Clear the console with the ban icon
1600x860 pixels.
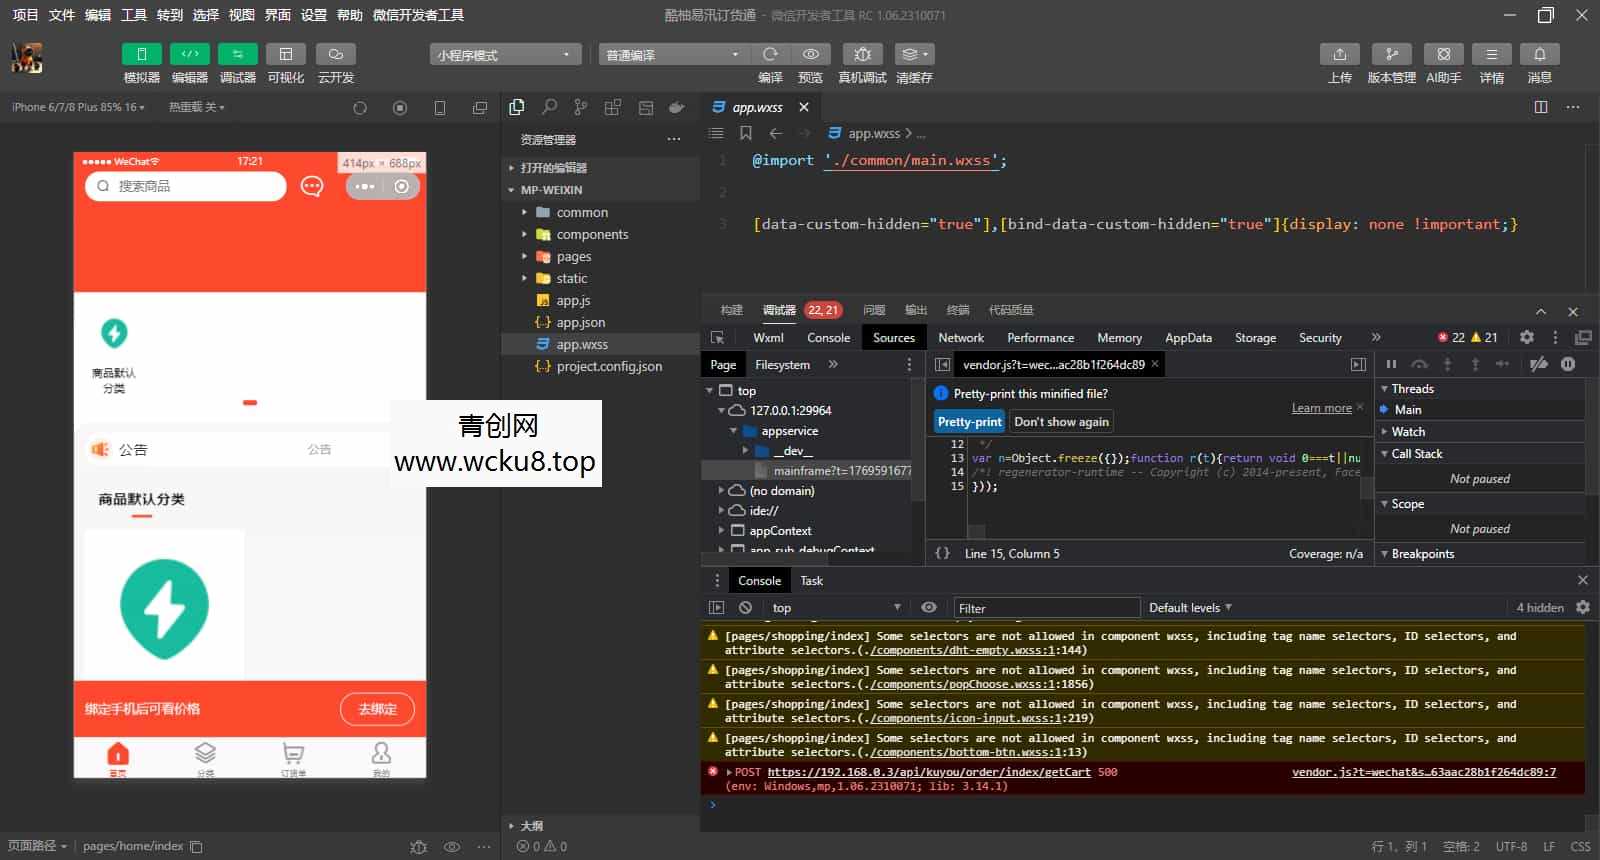[745, 608]
